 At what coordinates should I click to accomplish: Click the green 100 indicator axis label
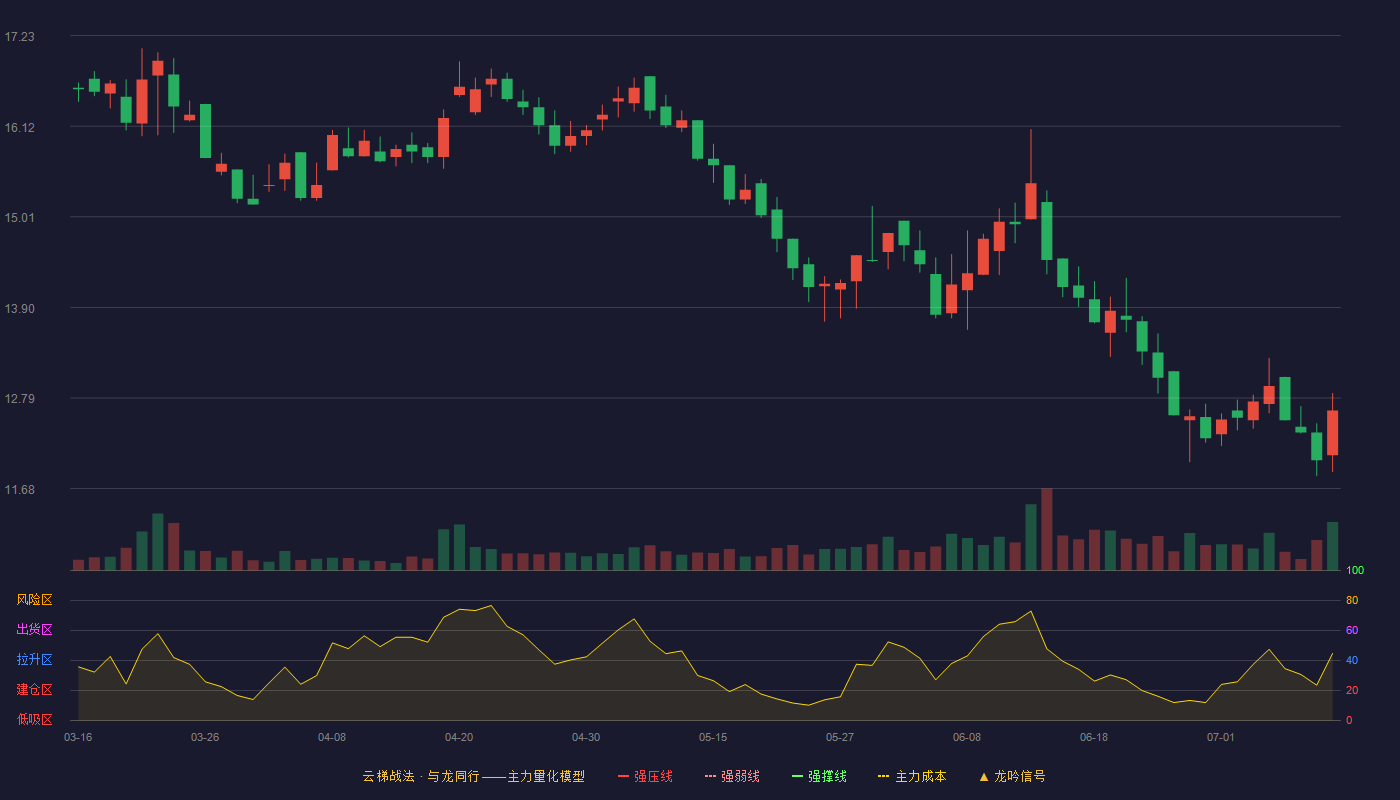(1355, 571)
